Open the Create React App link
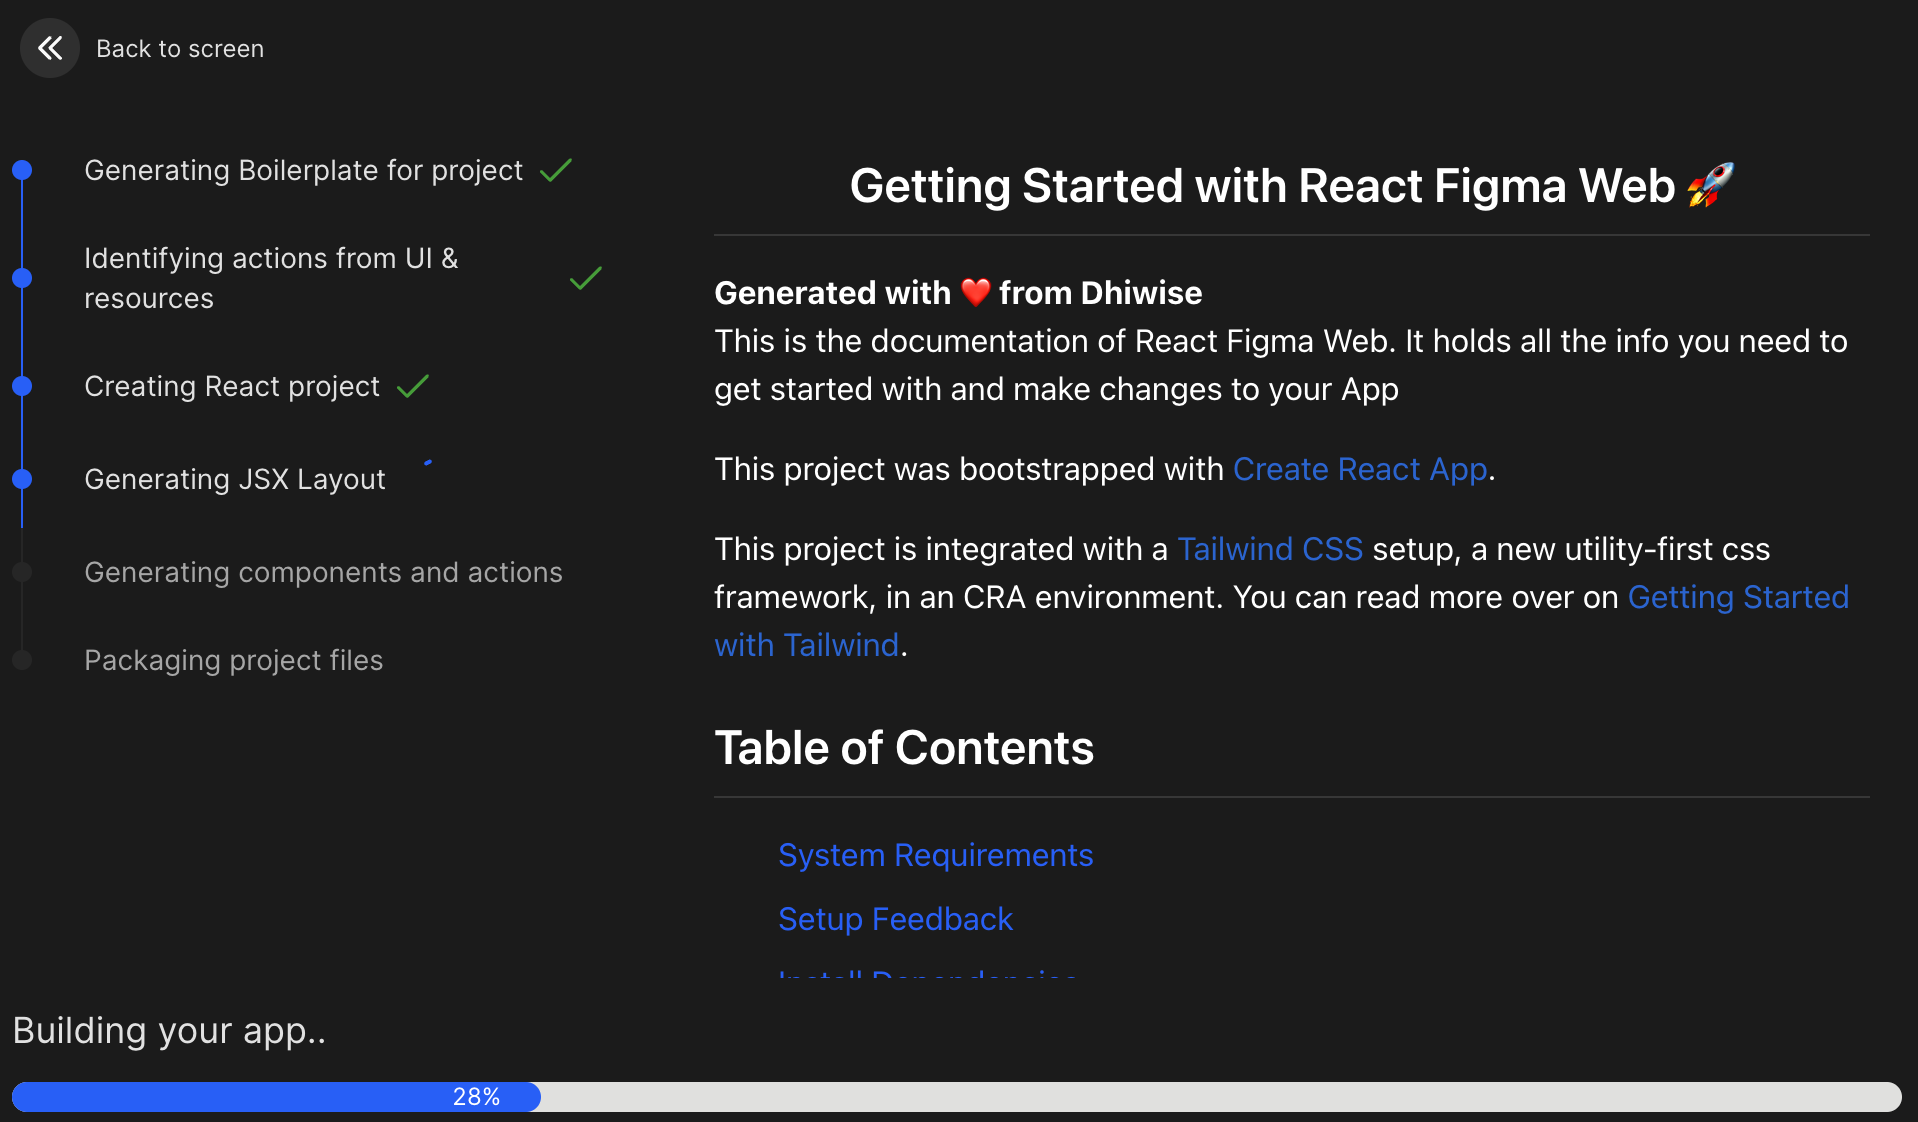 (x=1360, y=469)
